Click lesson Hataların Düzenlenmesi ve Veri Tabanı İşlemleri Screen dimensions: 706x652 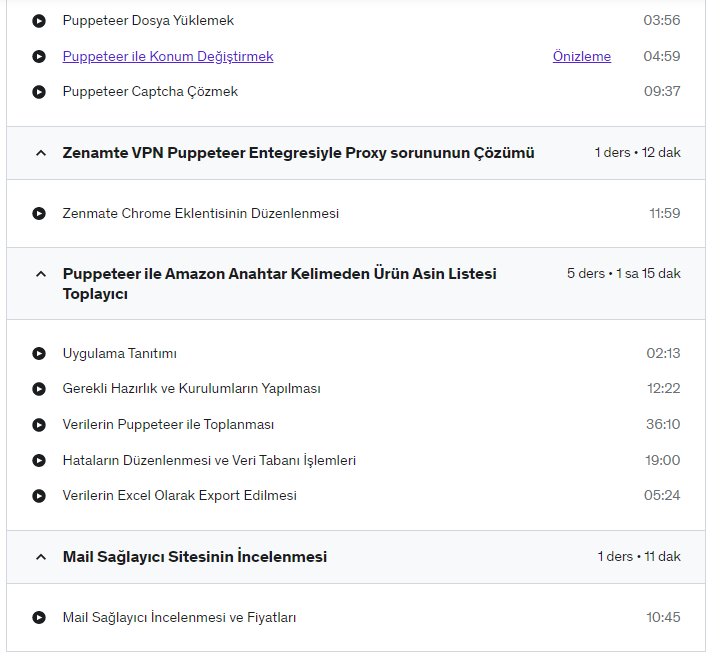(x=209, y=460)
